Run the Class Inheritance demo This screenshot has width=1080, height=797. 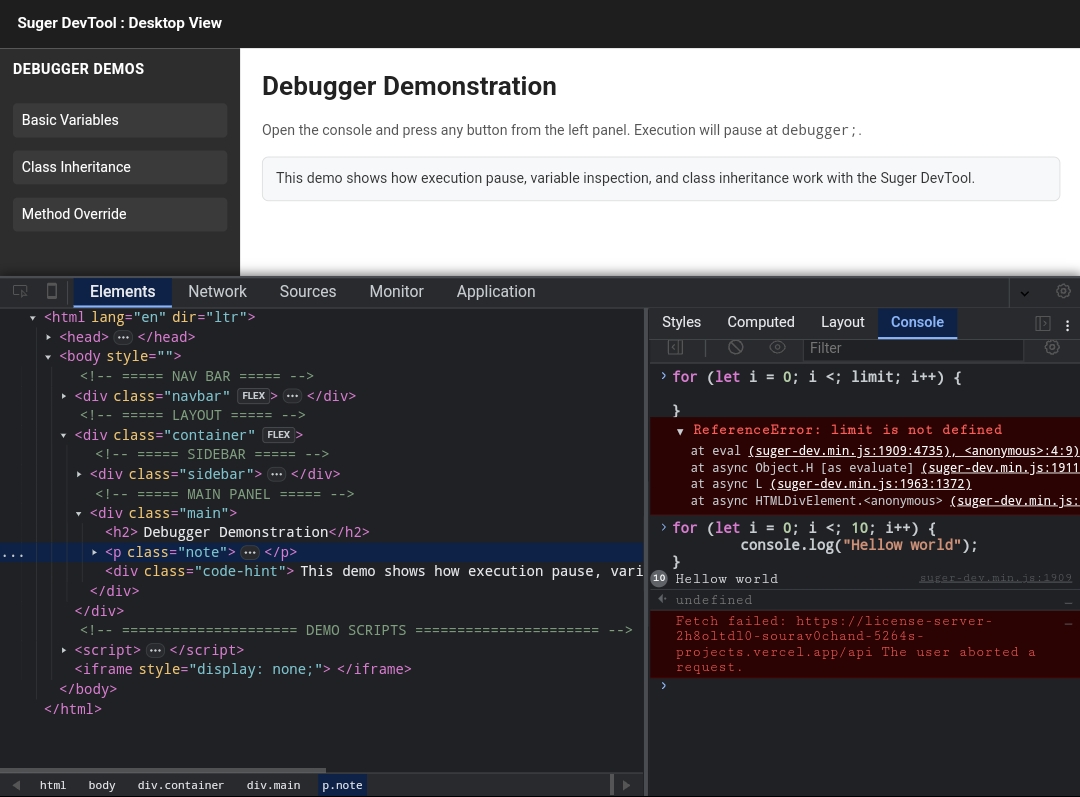coord(120,167)
